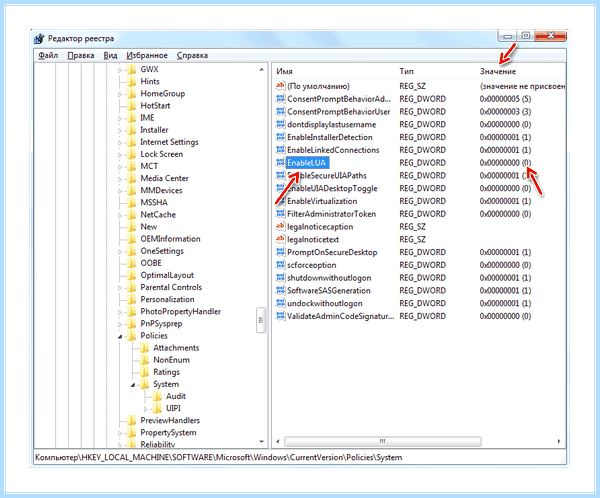600x498 pixels.
Task: Select the MMDevices key
Action: click(161, 191)
